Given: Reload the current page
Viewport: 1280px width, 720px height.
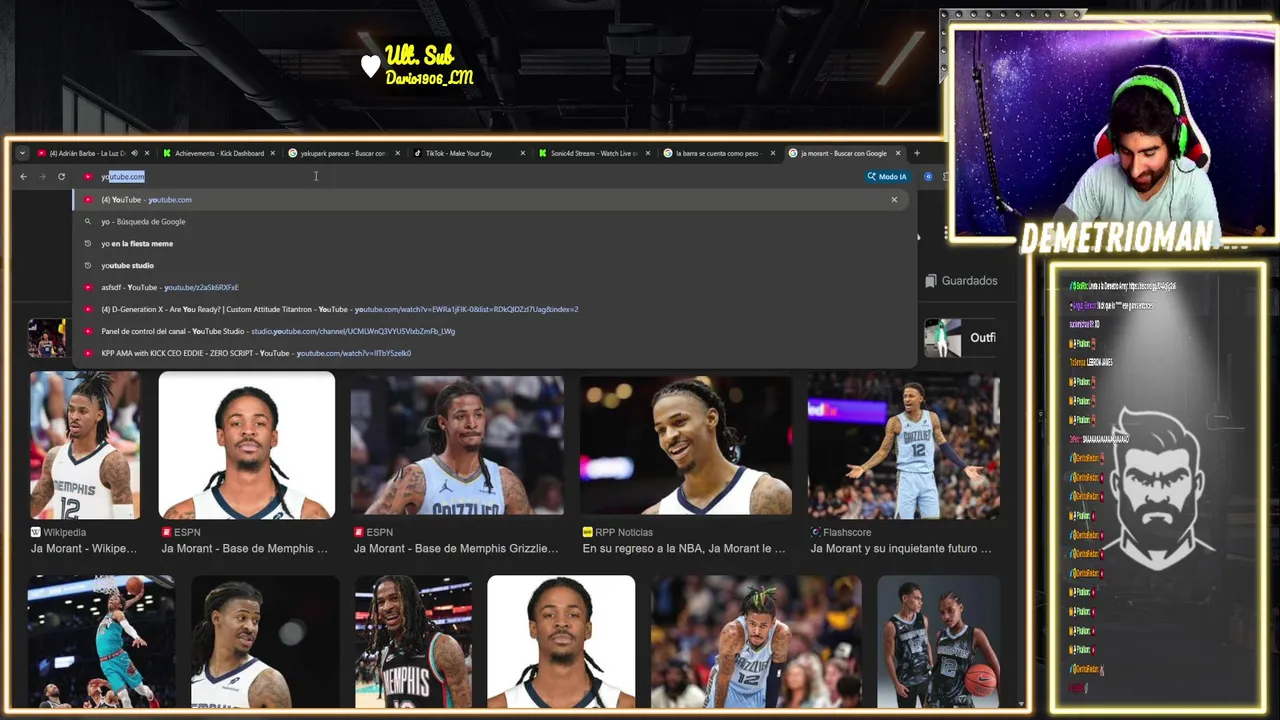Looking at the screenshot, I should (61, 177).
